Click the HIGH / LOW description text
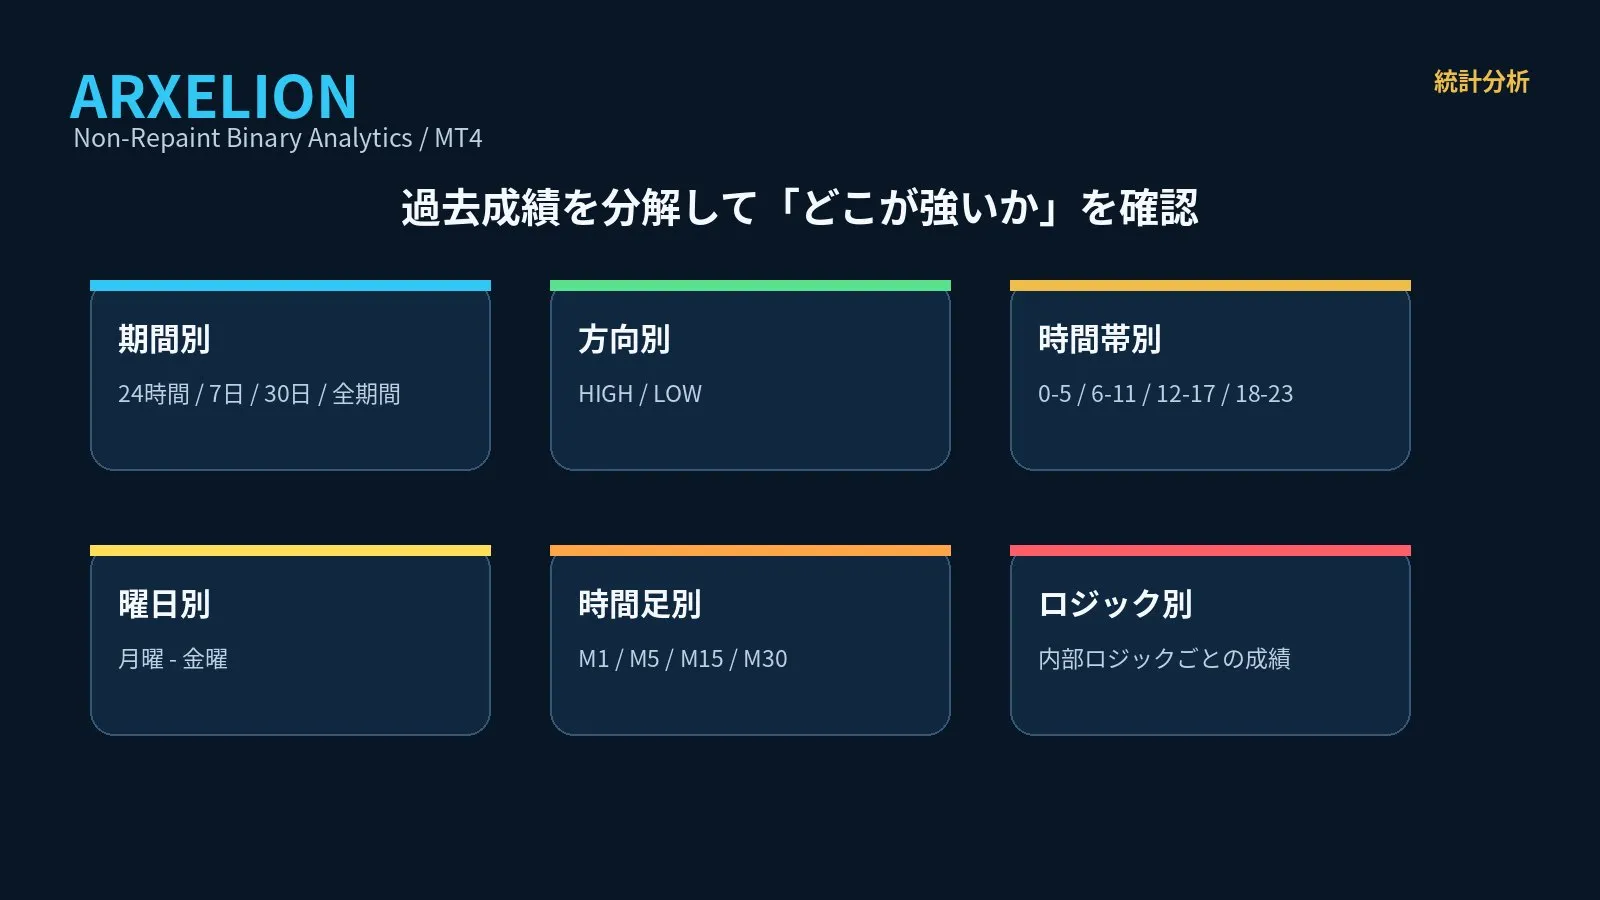 click(640, 394)
